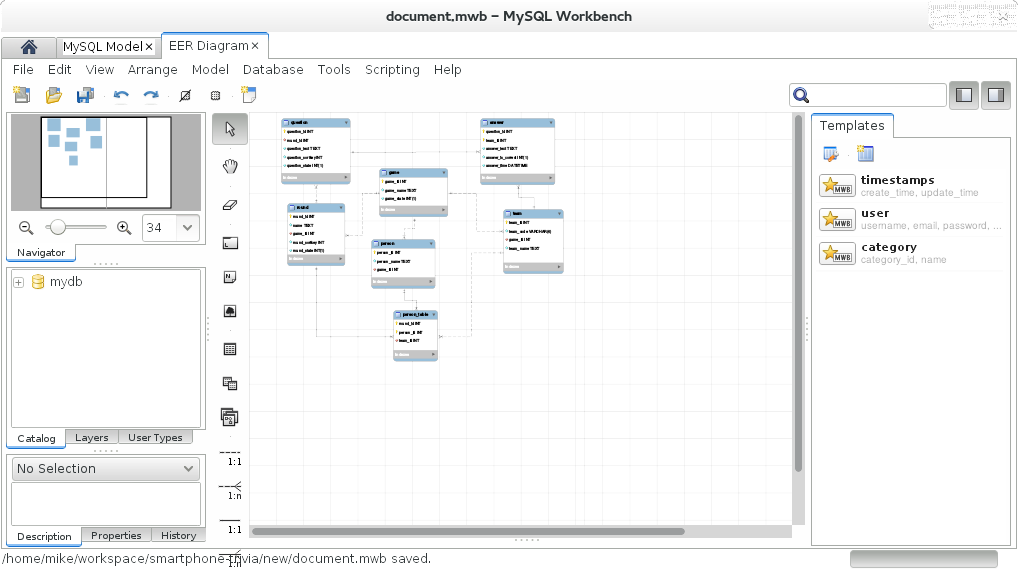Expand the mydb schema tree node
Image resolution: width=1018 pixels, height=570 pixels.
pos(18,282)
